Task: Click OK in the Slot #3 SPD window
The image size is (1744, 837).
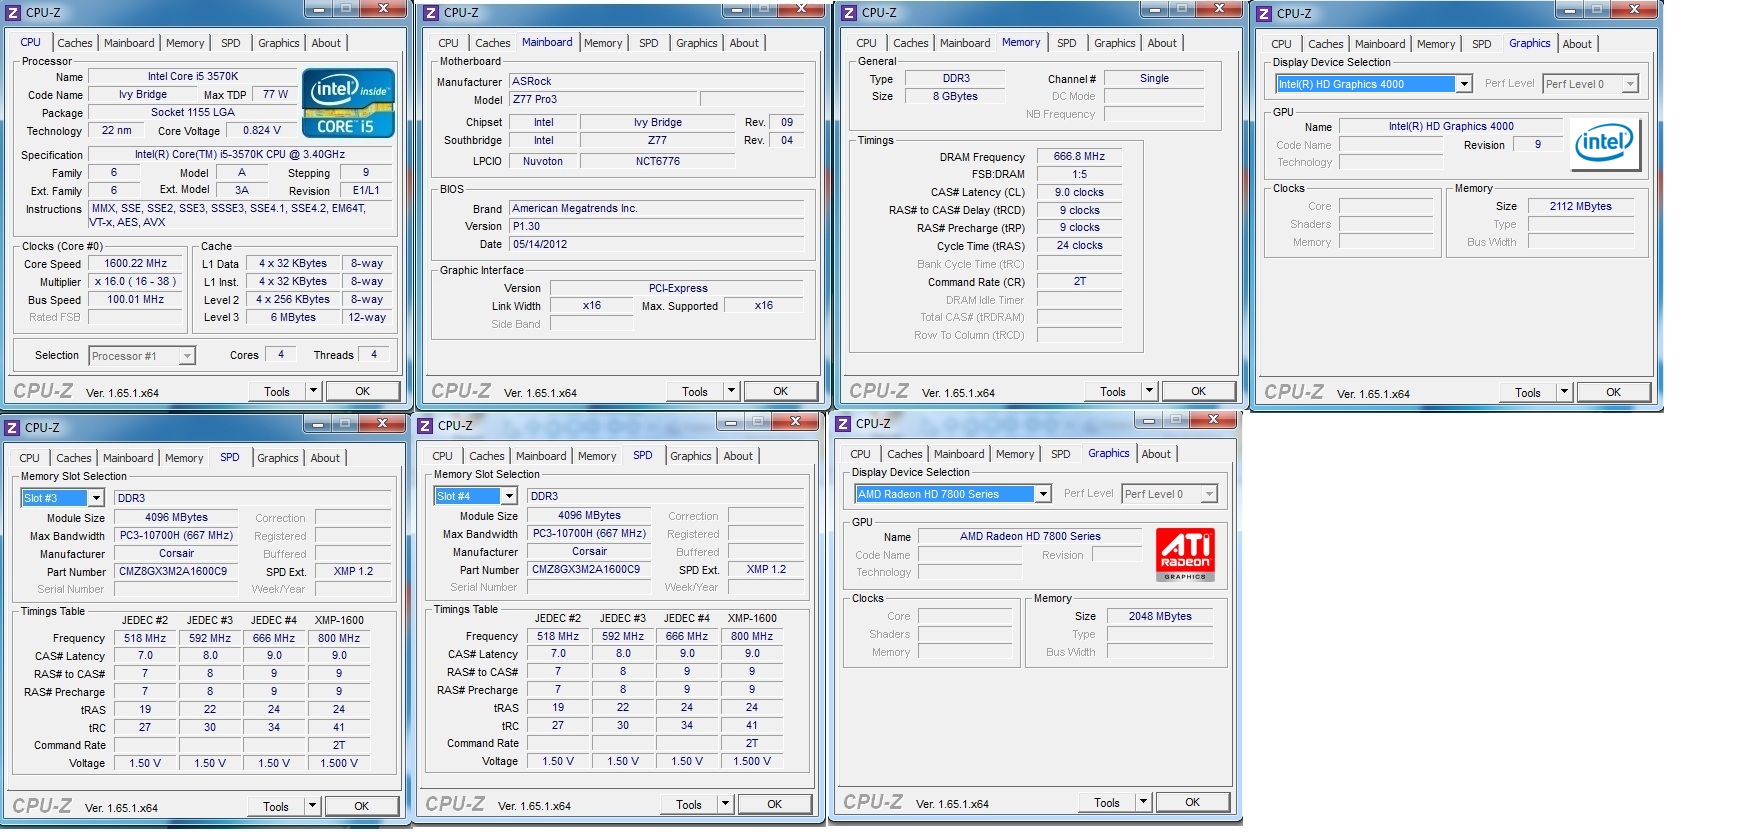Action: (362, 807)
